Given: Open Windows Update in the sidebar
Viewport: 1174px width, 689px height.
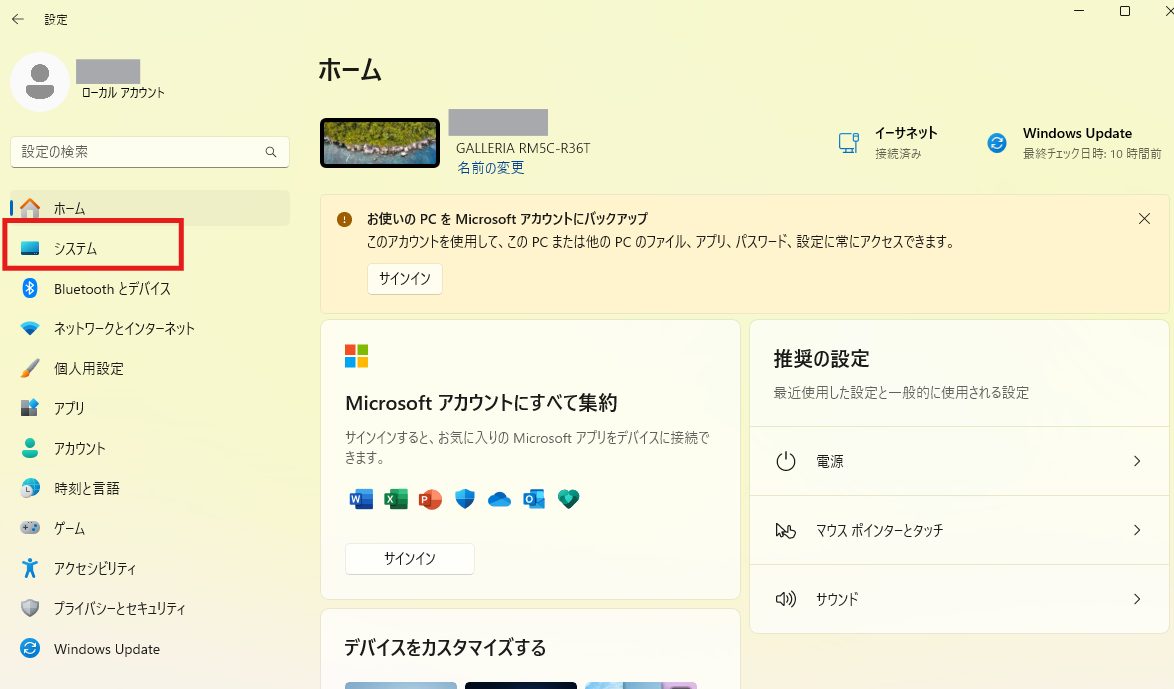Looking at the screenshot, I should 150,649.
